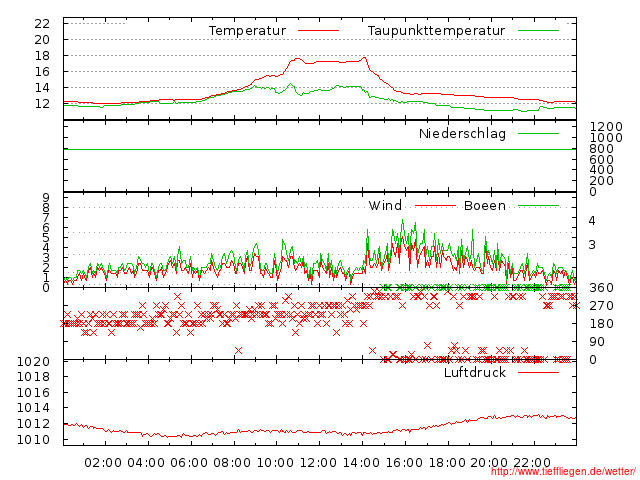Click the red Temperatur legend line
Screen dimensions: 640x480
[318, 31]
